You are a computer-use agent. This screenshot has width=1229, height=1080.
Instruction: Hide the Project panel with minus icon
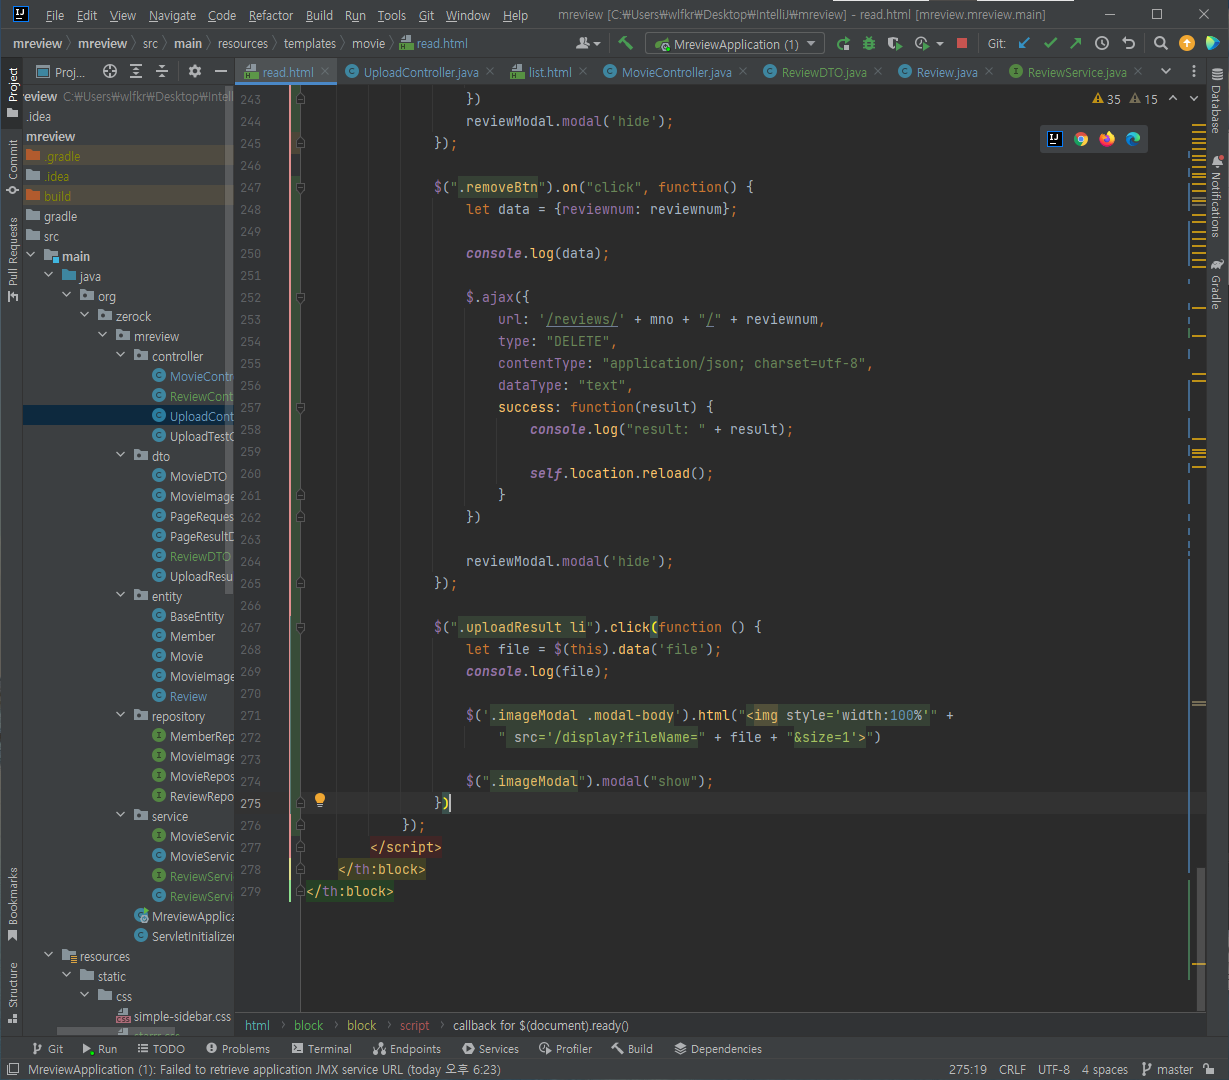pos(220,71)
